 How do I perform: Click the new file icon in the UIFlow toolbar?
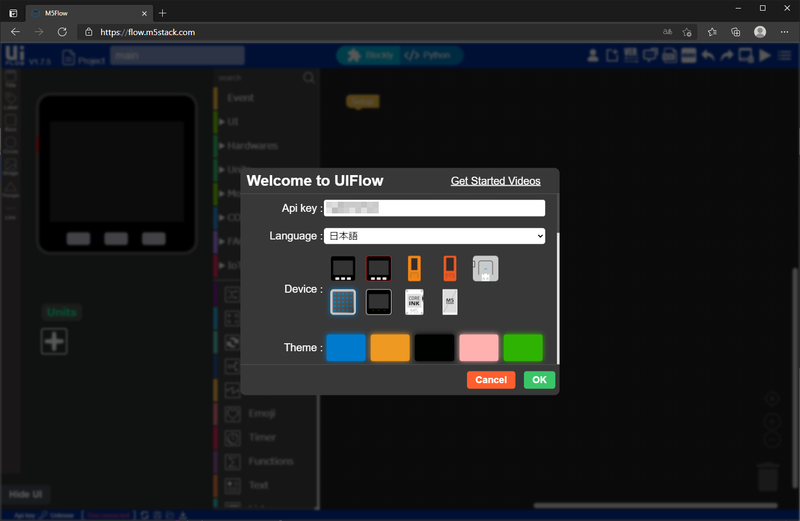612,55
